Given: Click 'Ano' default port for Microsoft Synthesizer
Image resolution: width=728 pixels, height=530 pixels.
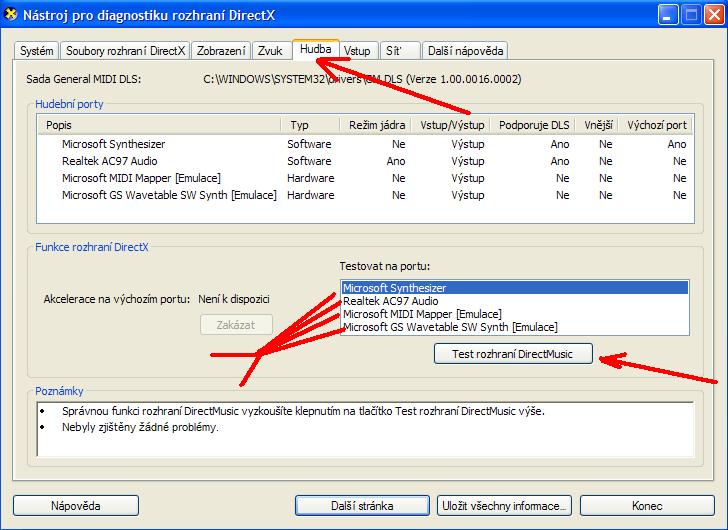Looking at the screenshot, I should click(x=676, y=144).
